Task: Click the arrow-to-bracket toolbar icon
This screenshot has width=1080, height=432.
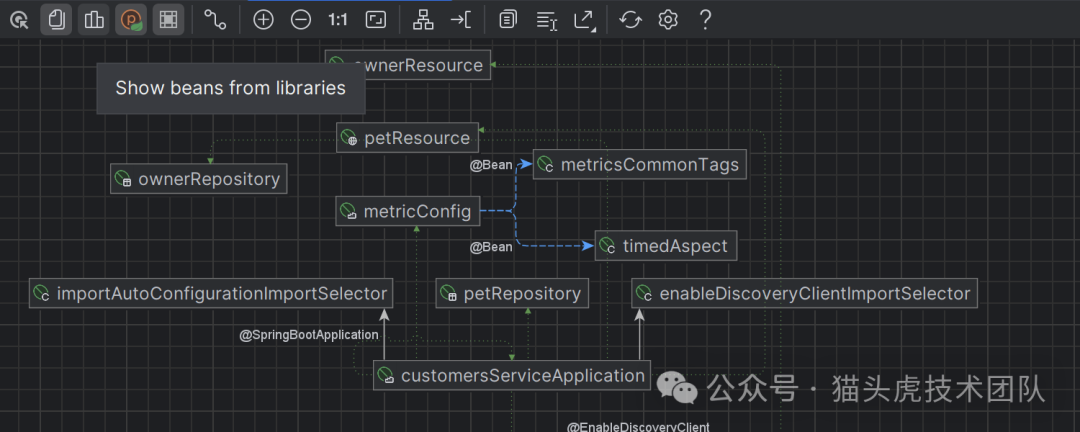Action: pyautogui.click(x=461, y=19)
